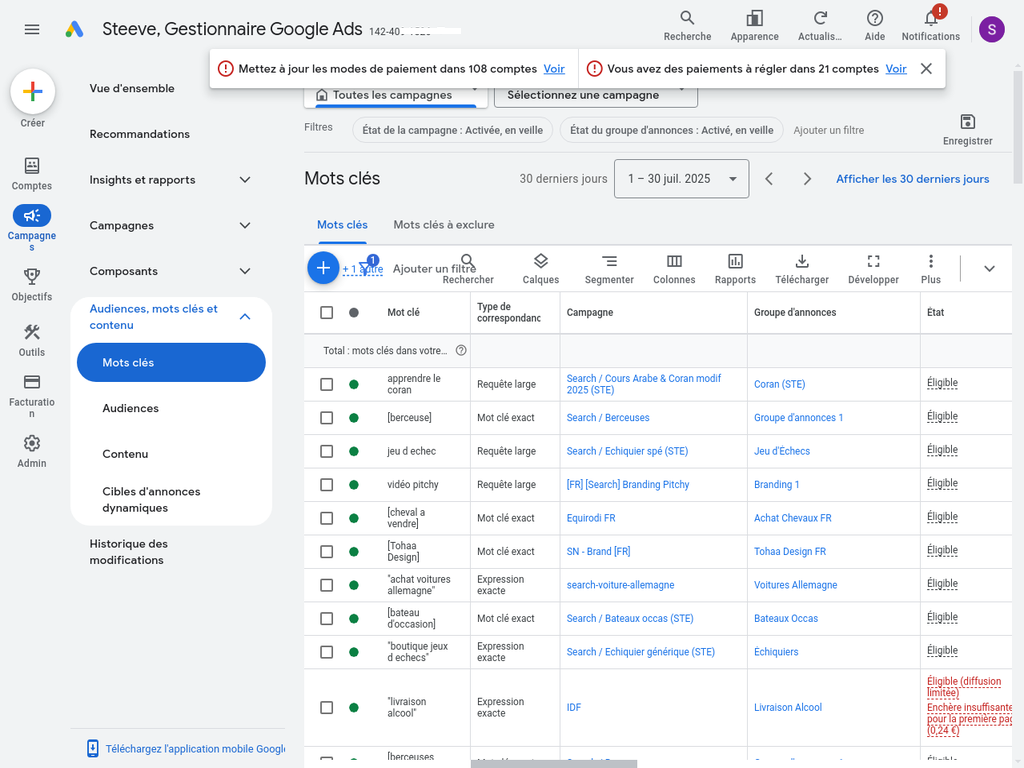Open Admin gear in the sidebar

click(31, 451)
